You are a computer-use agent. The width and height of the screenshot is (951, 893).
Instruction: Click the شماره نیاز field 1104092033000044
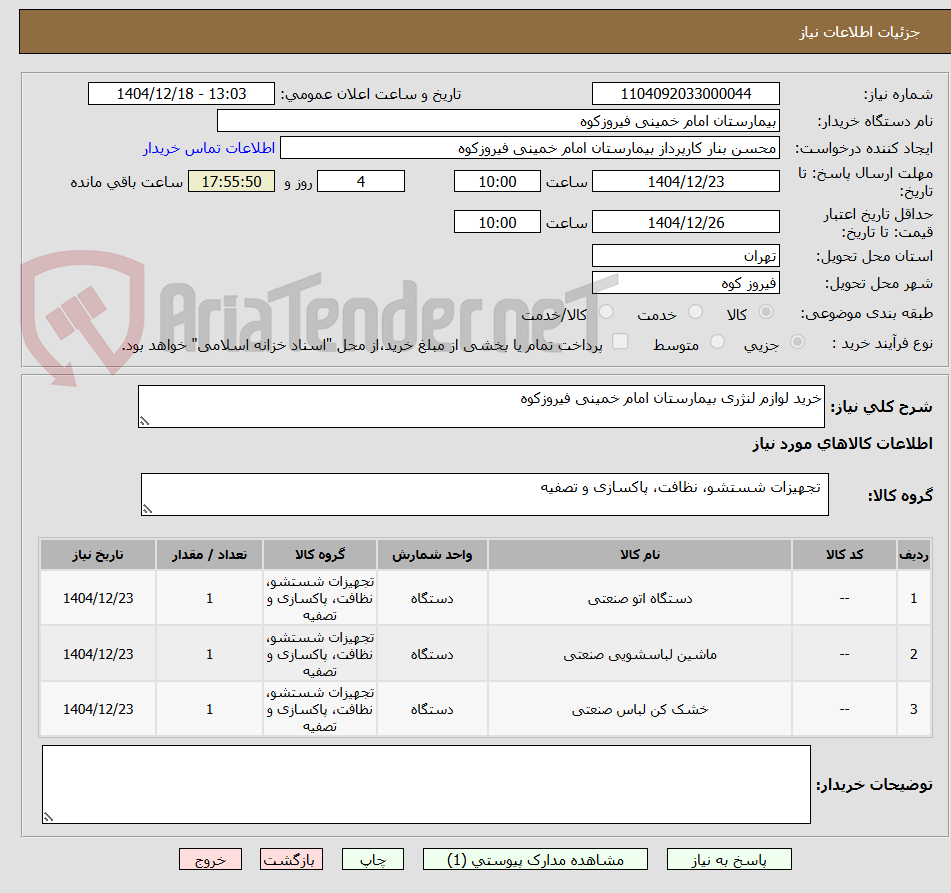click(x=685, y=94)
